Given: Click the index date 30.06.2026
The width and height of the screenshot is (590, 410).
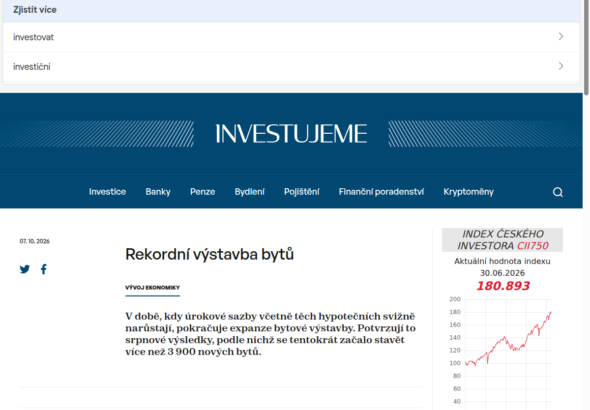Looking at the screenshot, I should click(502, 273).
